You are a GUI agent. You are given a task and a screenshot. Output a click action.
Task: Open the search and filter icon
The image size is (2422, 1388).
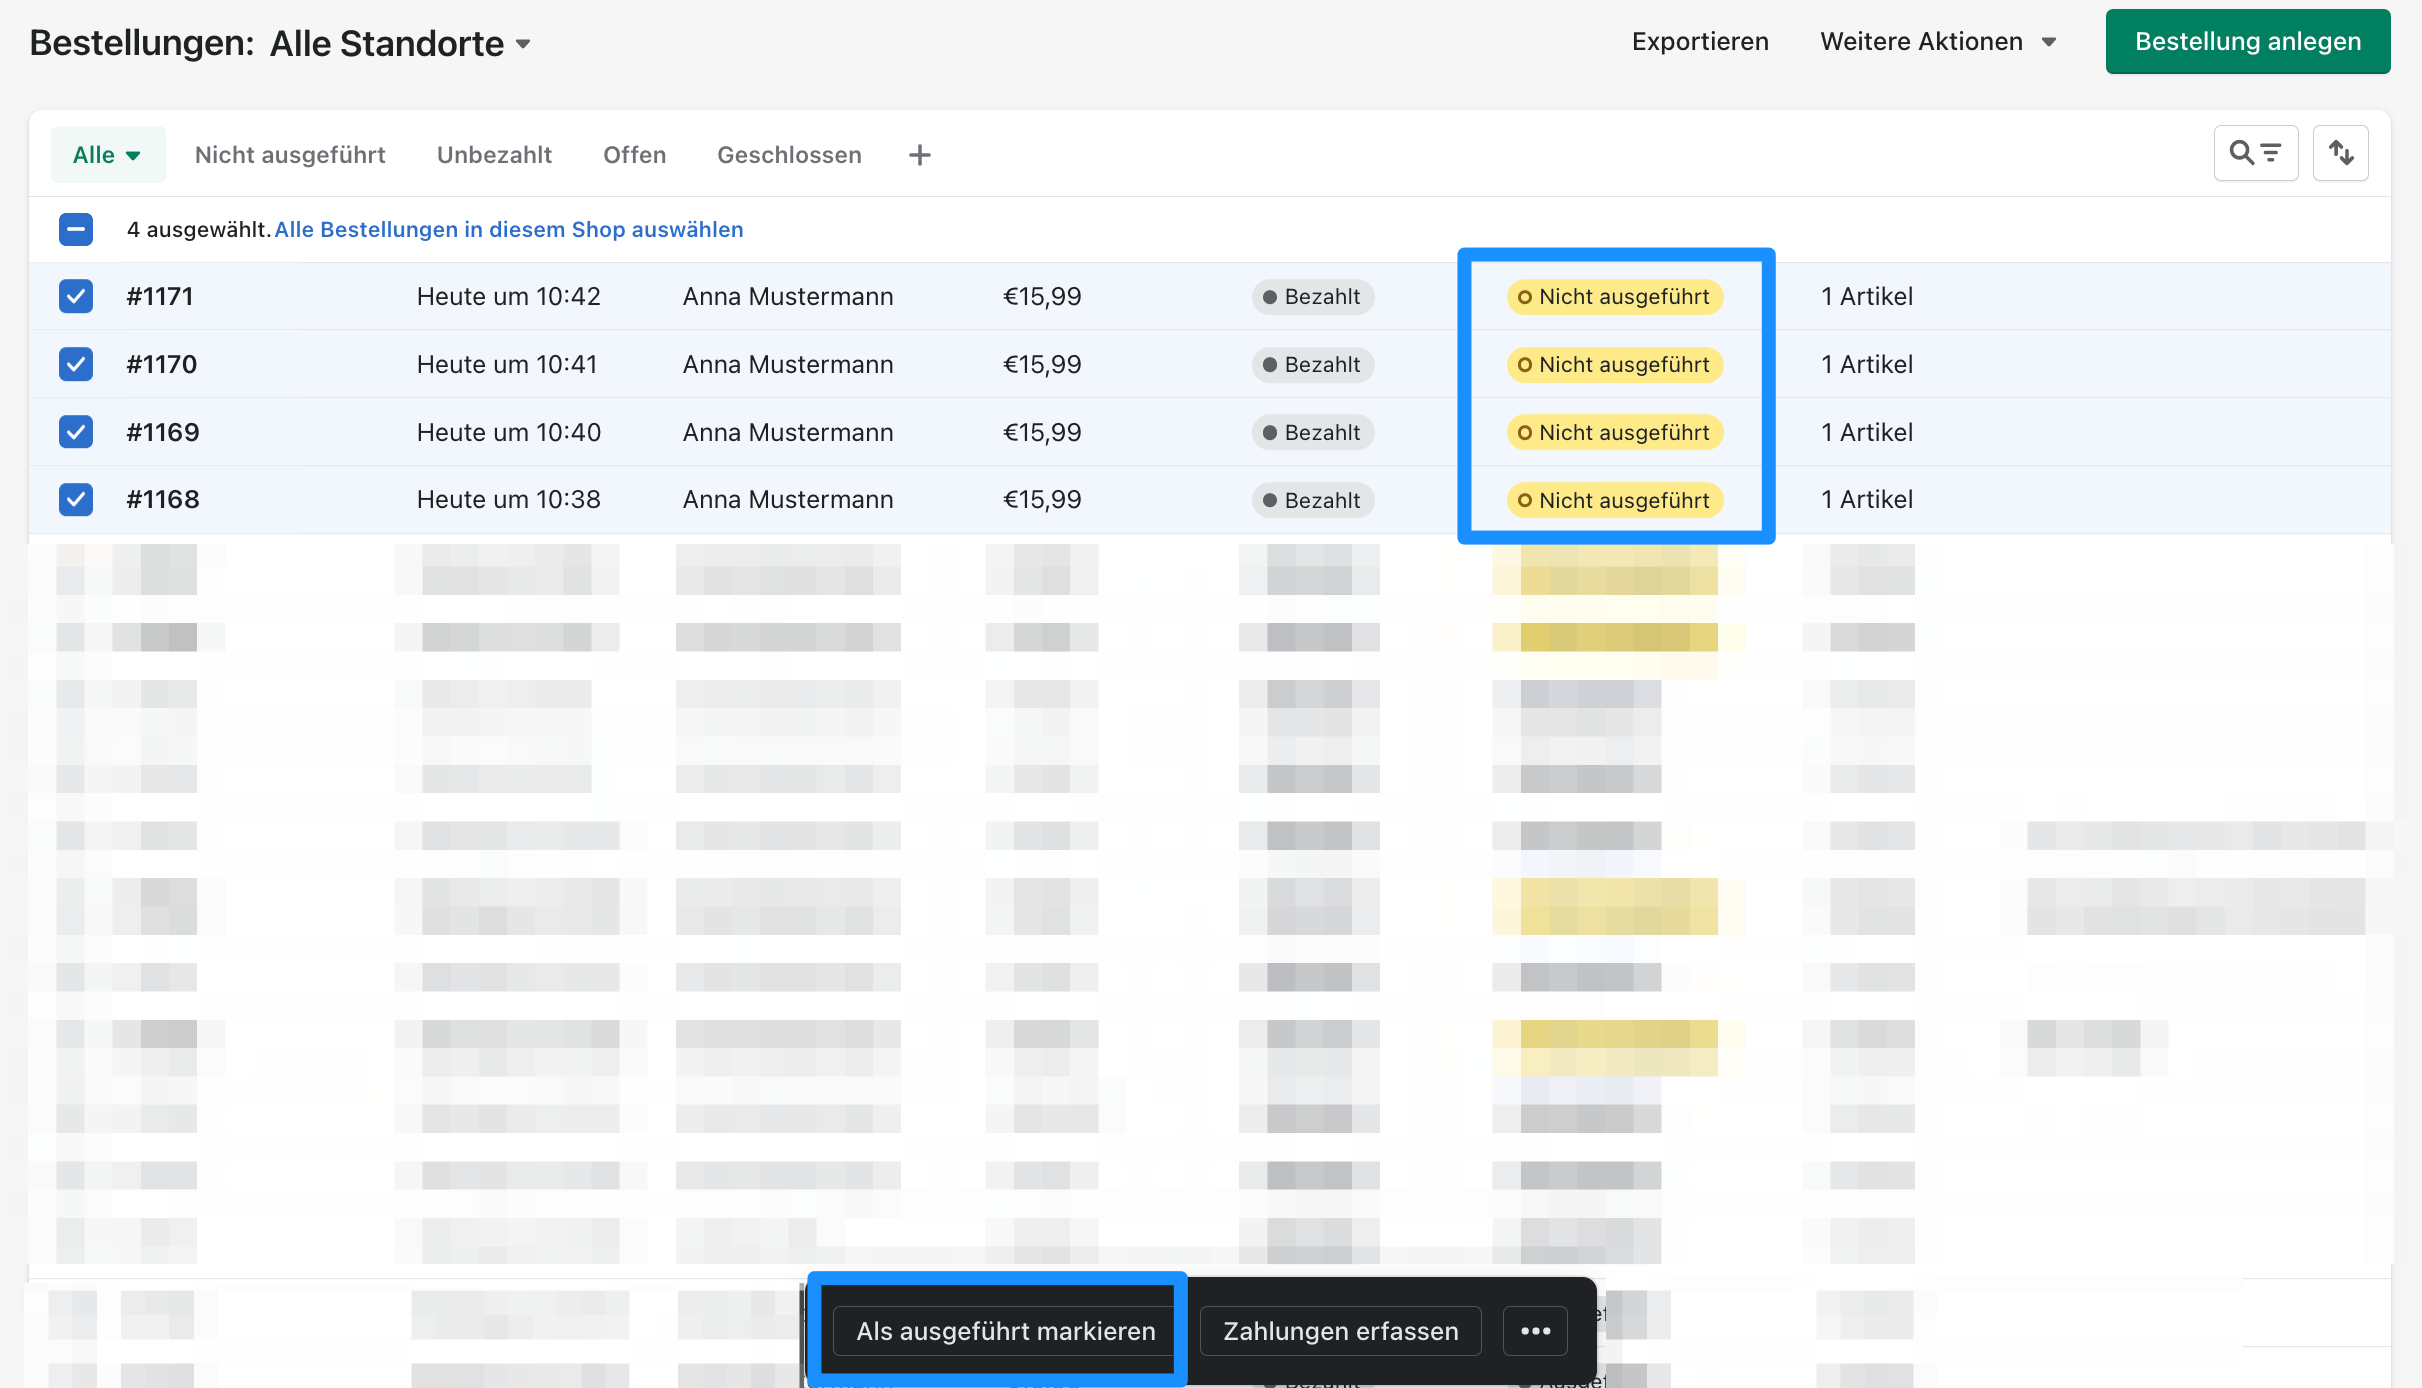tap(2255, 153)
